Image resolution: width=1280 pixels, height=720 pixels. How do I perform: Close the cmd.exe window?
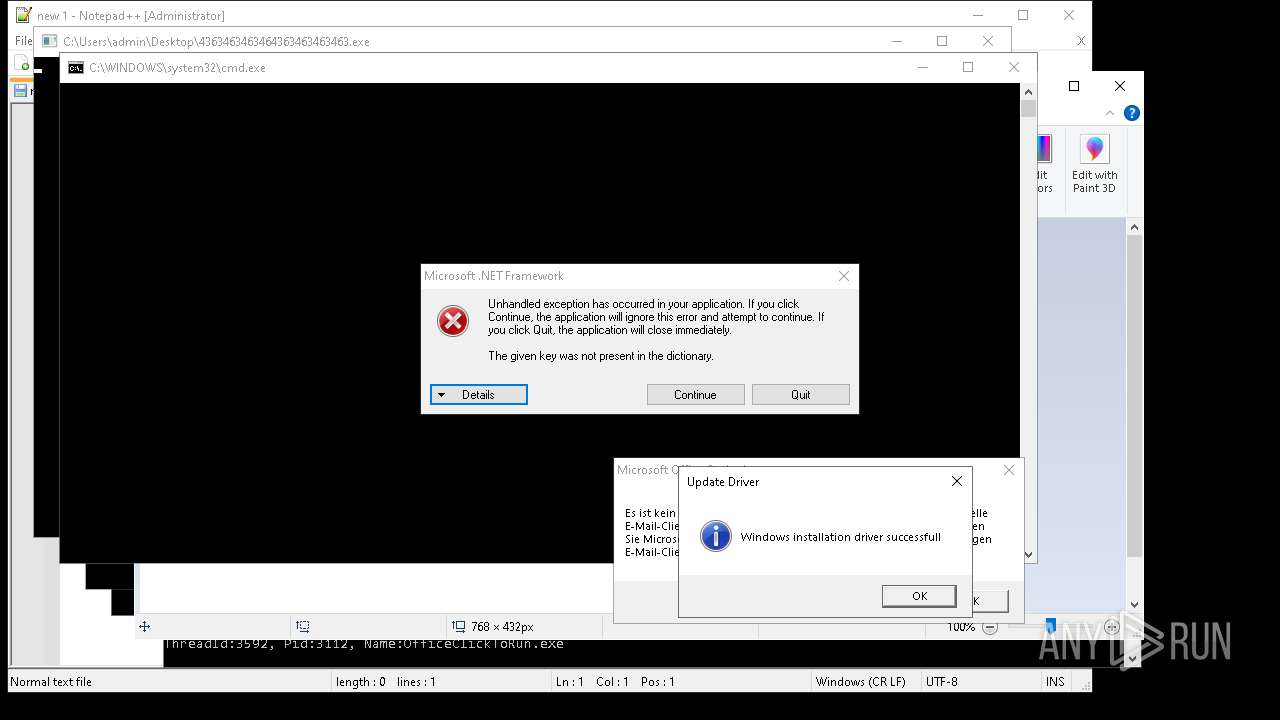(1013, 67)
